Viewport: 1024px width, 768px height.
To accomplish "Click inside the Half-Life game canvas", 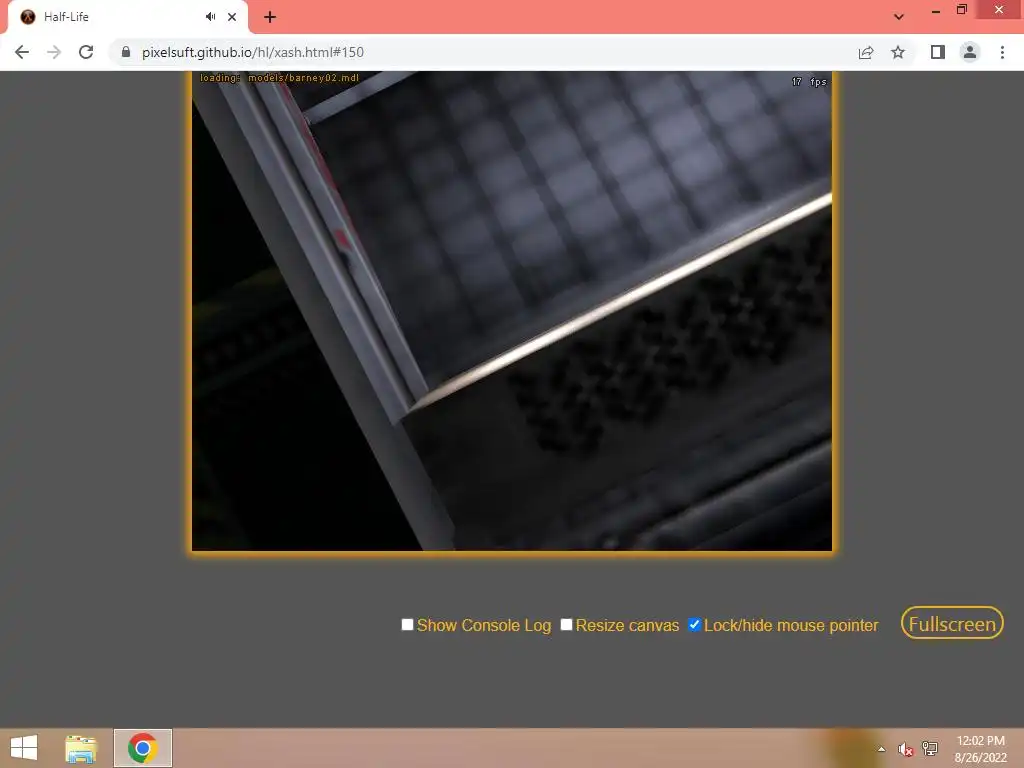I will [512, 311].
